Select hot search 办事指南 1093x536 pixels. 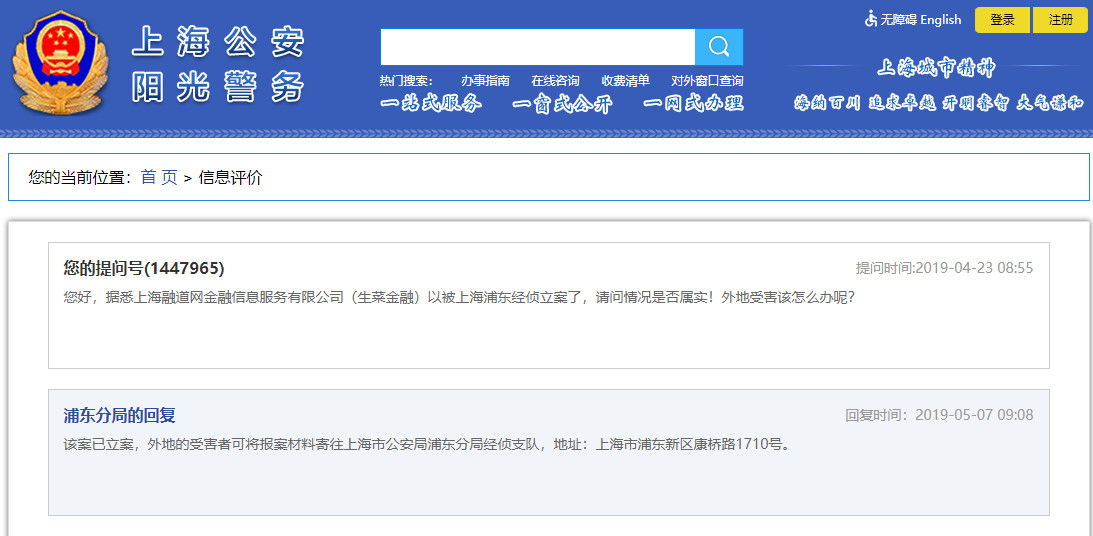(x=485, y=80)
